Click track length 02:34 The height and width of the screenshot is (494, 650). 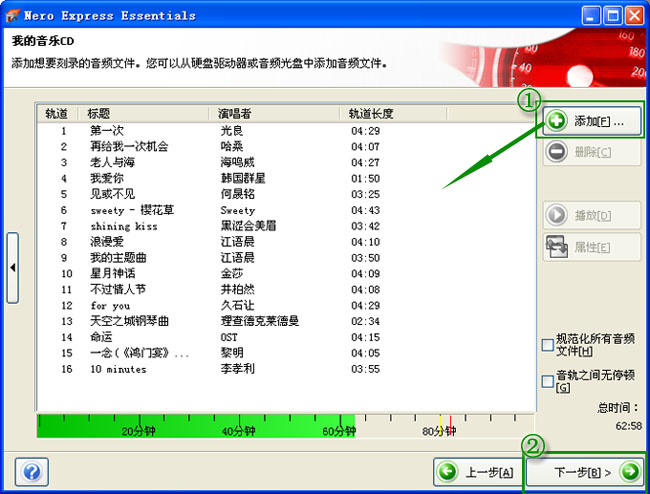coord(365,321)
